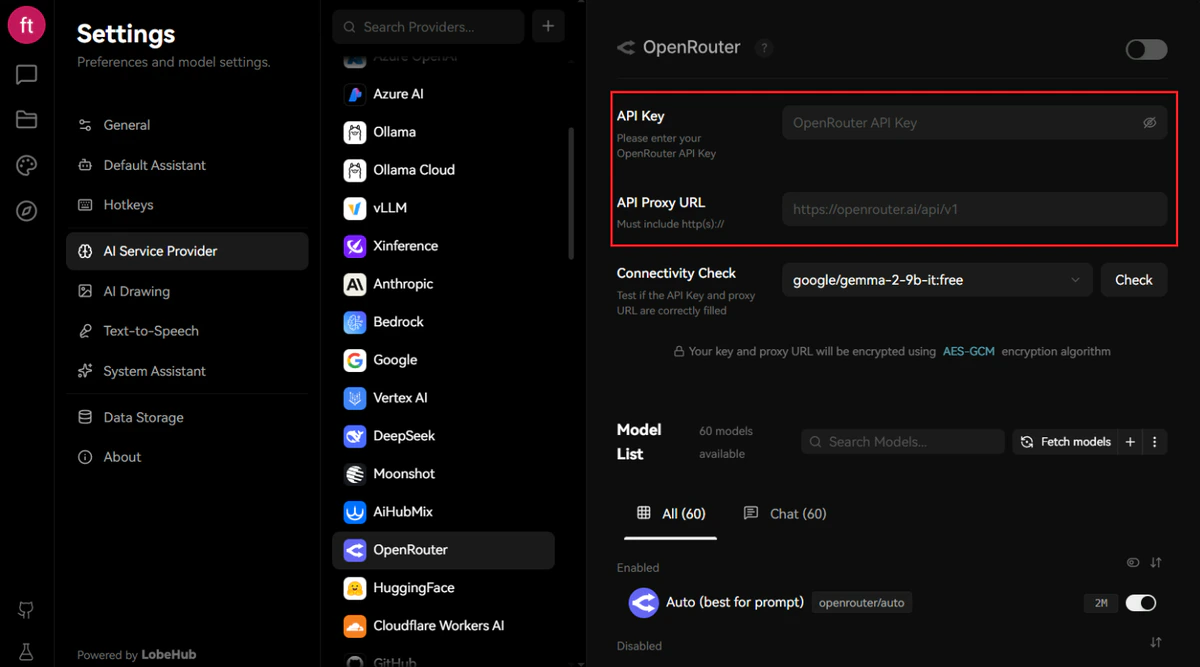Add a new provider with plus button
The image size is (1200, 667).
pyautogui.click(x=548, y=27)
